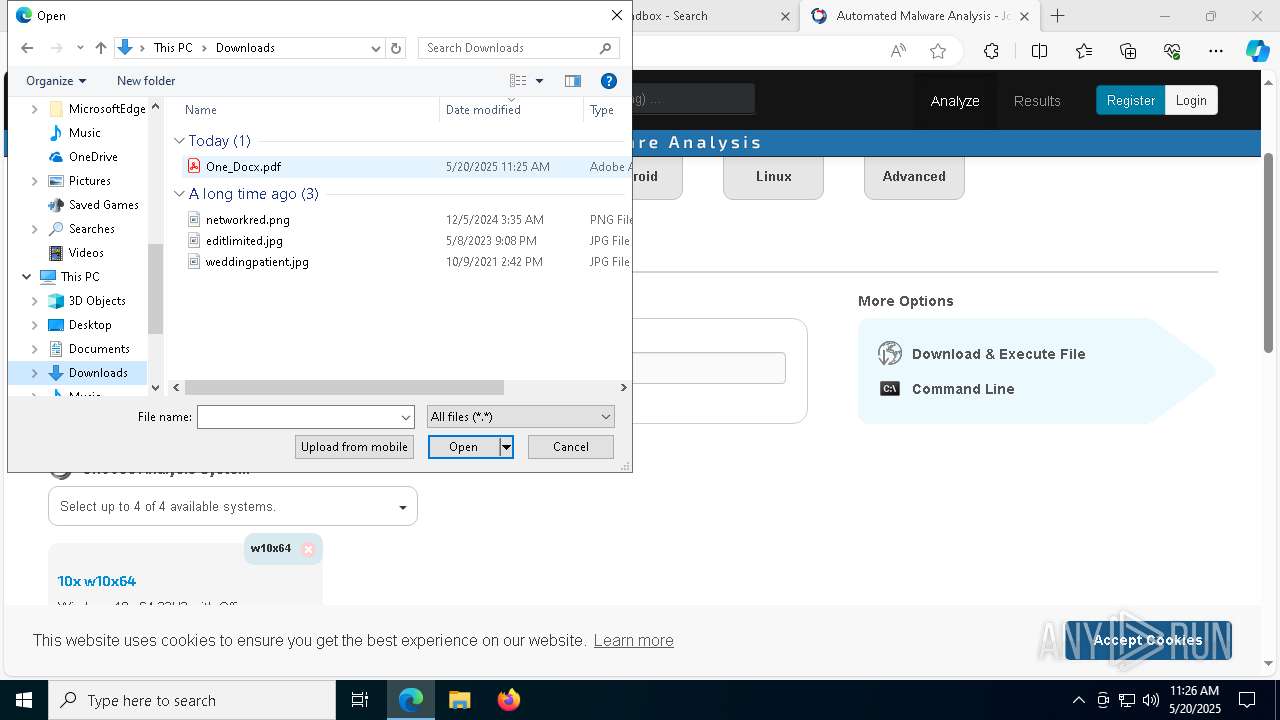Collapse the A long time ago group
Viewport: 1280px width, 720px height.
click(179, 194)
